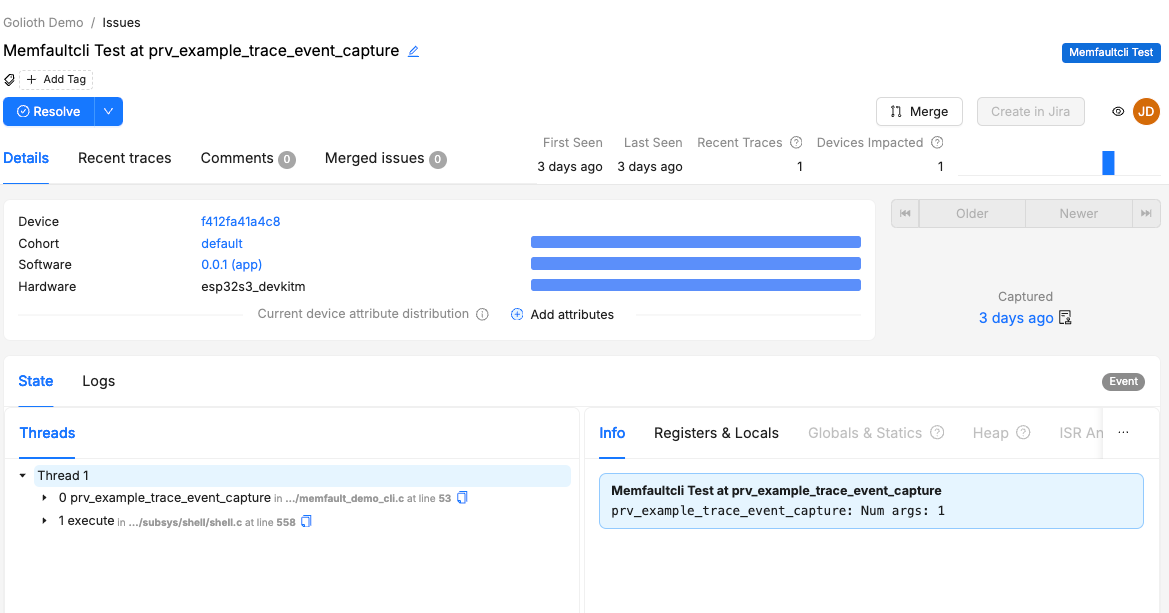Jump to the latest trace with skip-forward icon
This screenshot has height=613, width=1169.
(x=1146, y=213)
